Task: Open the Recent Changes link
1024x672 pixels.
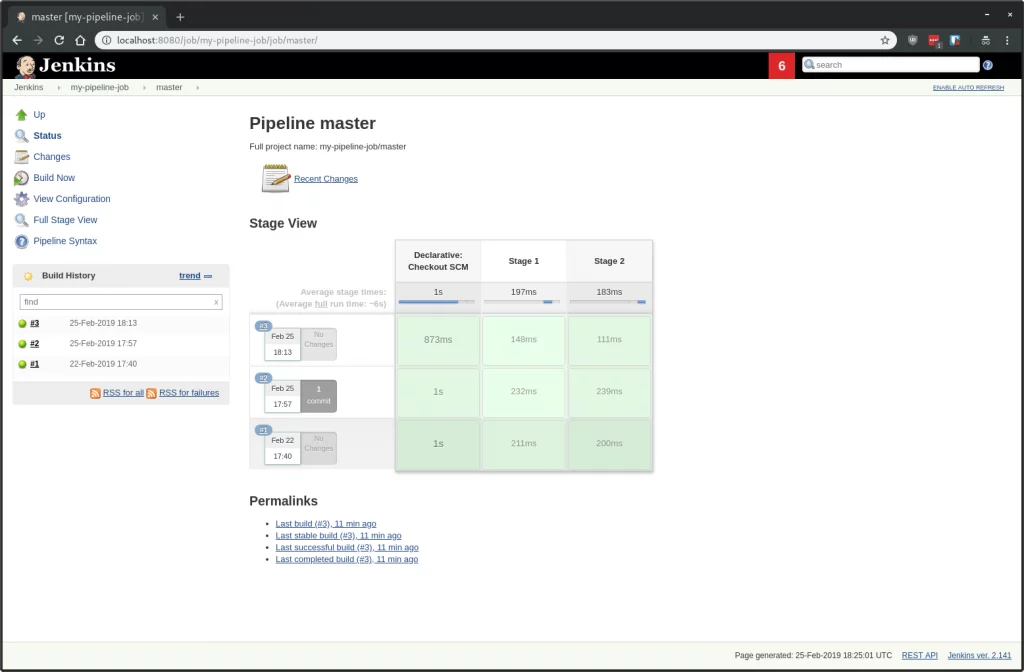Action: (325, 179)
